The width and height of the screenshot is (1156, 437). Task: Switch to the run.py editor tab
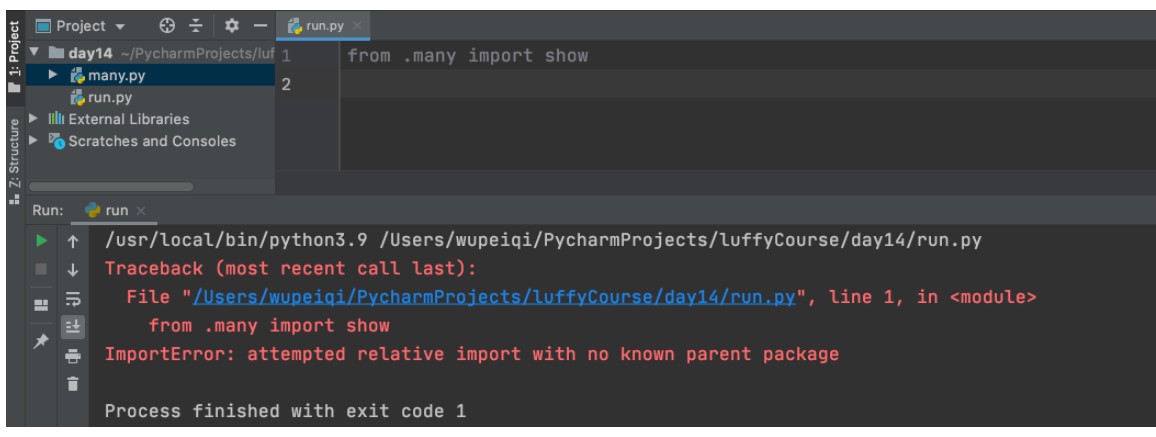(322, 25)
